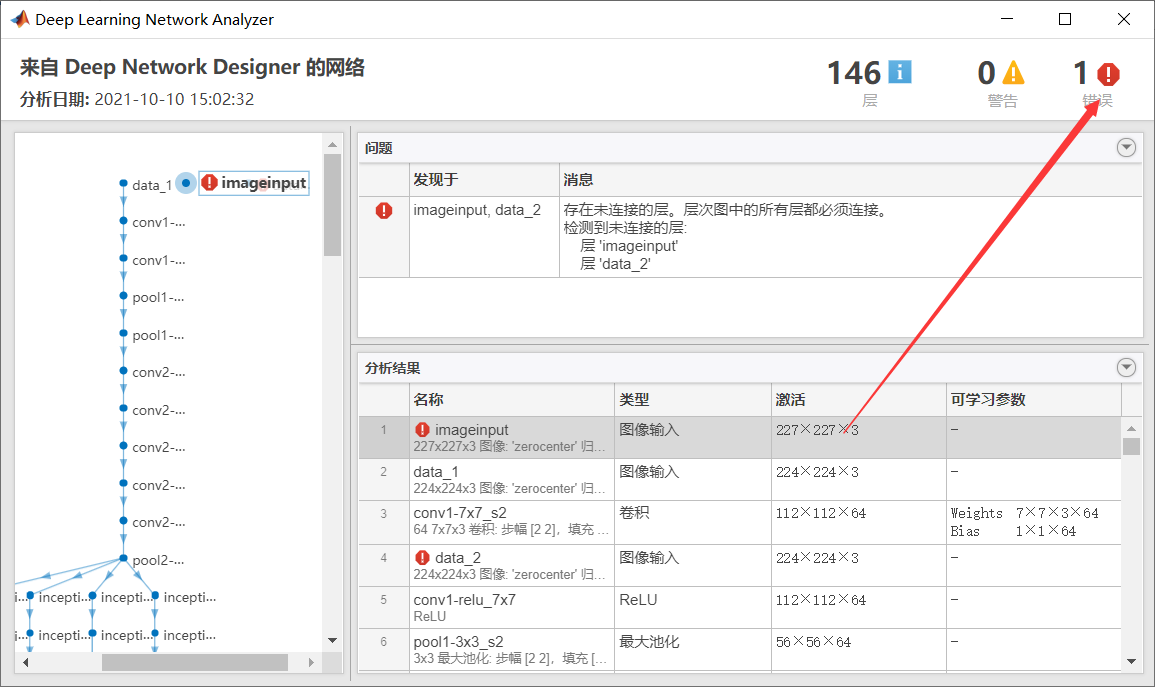Click the MATLAB logo in title bar

coord(20,19)
